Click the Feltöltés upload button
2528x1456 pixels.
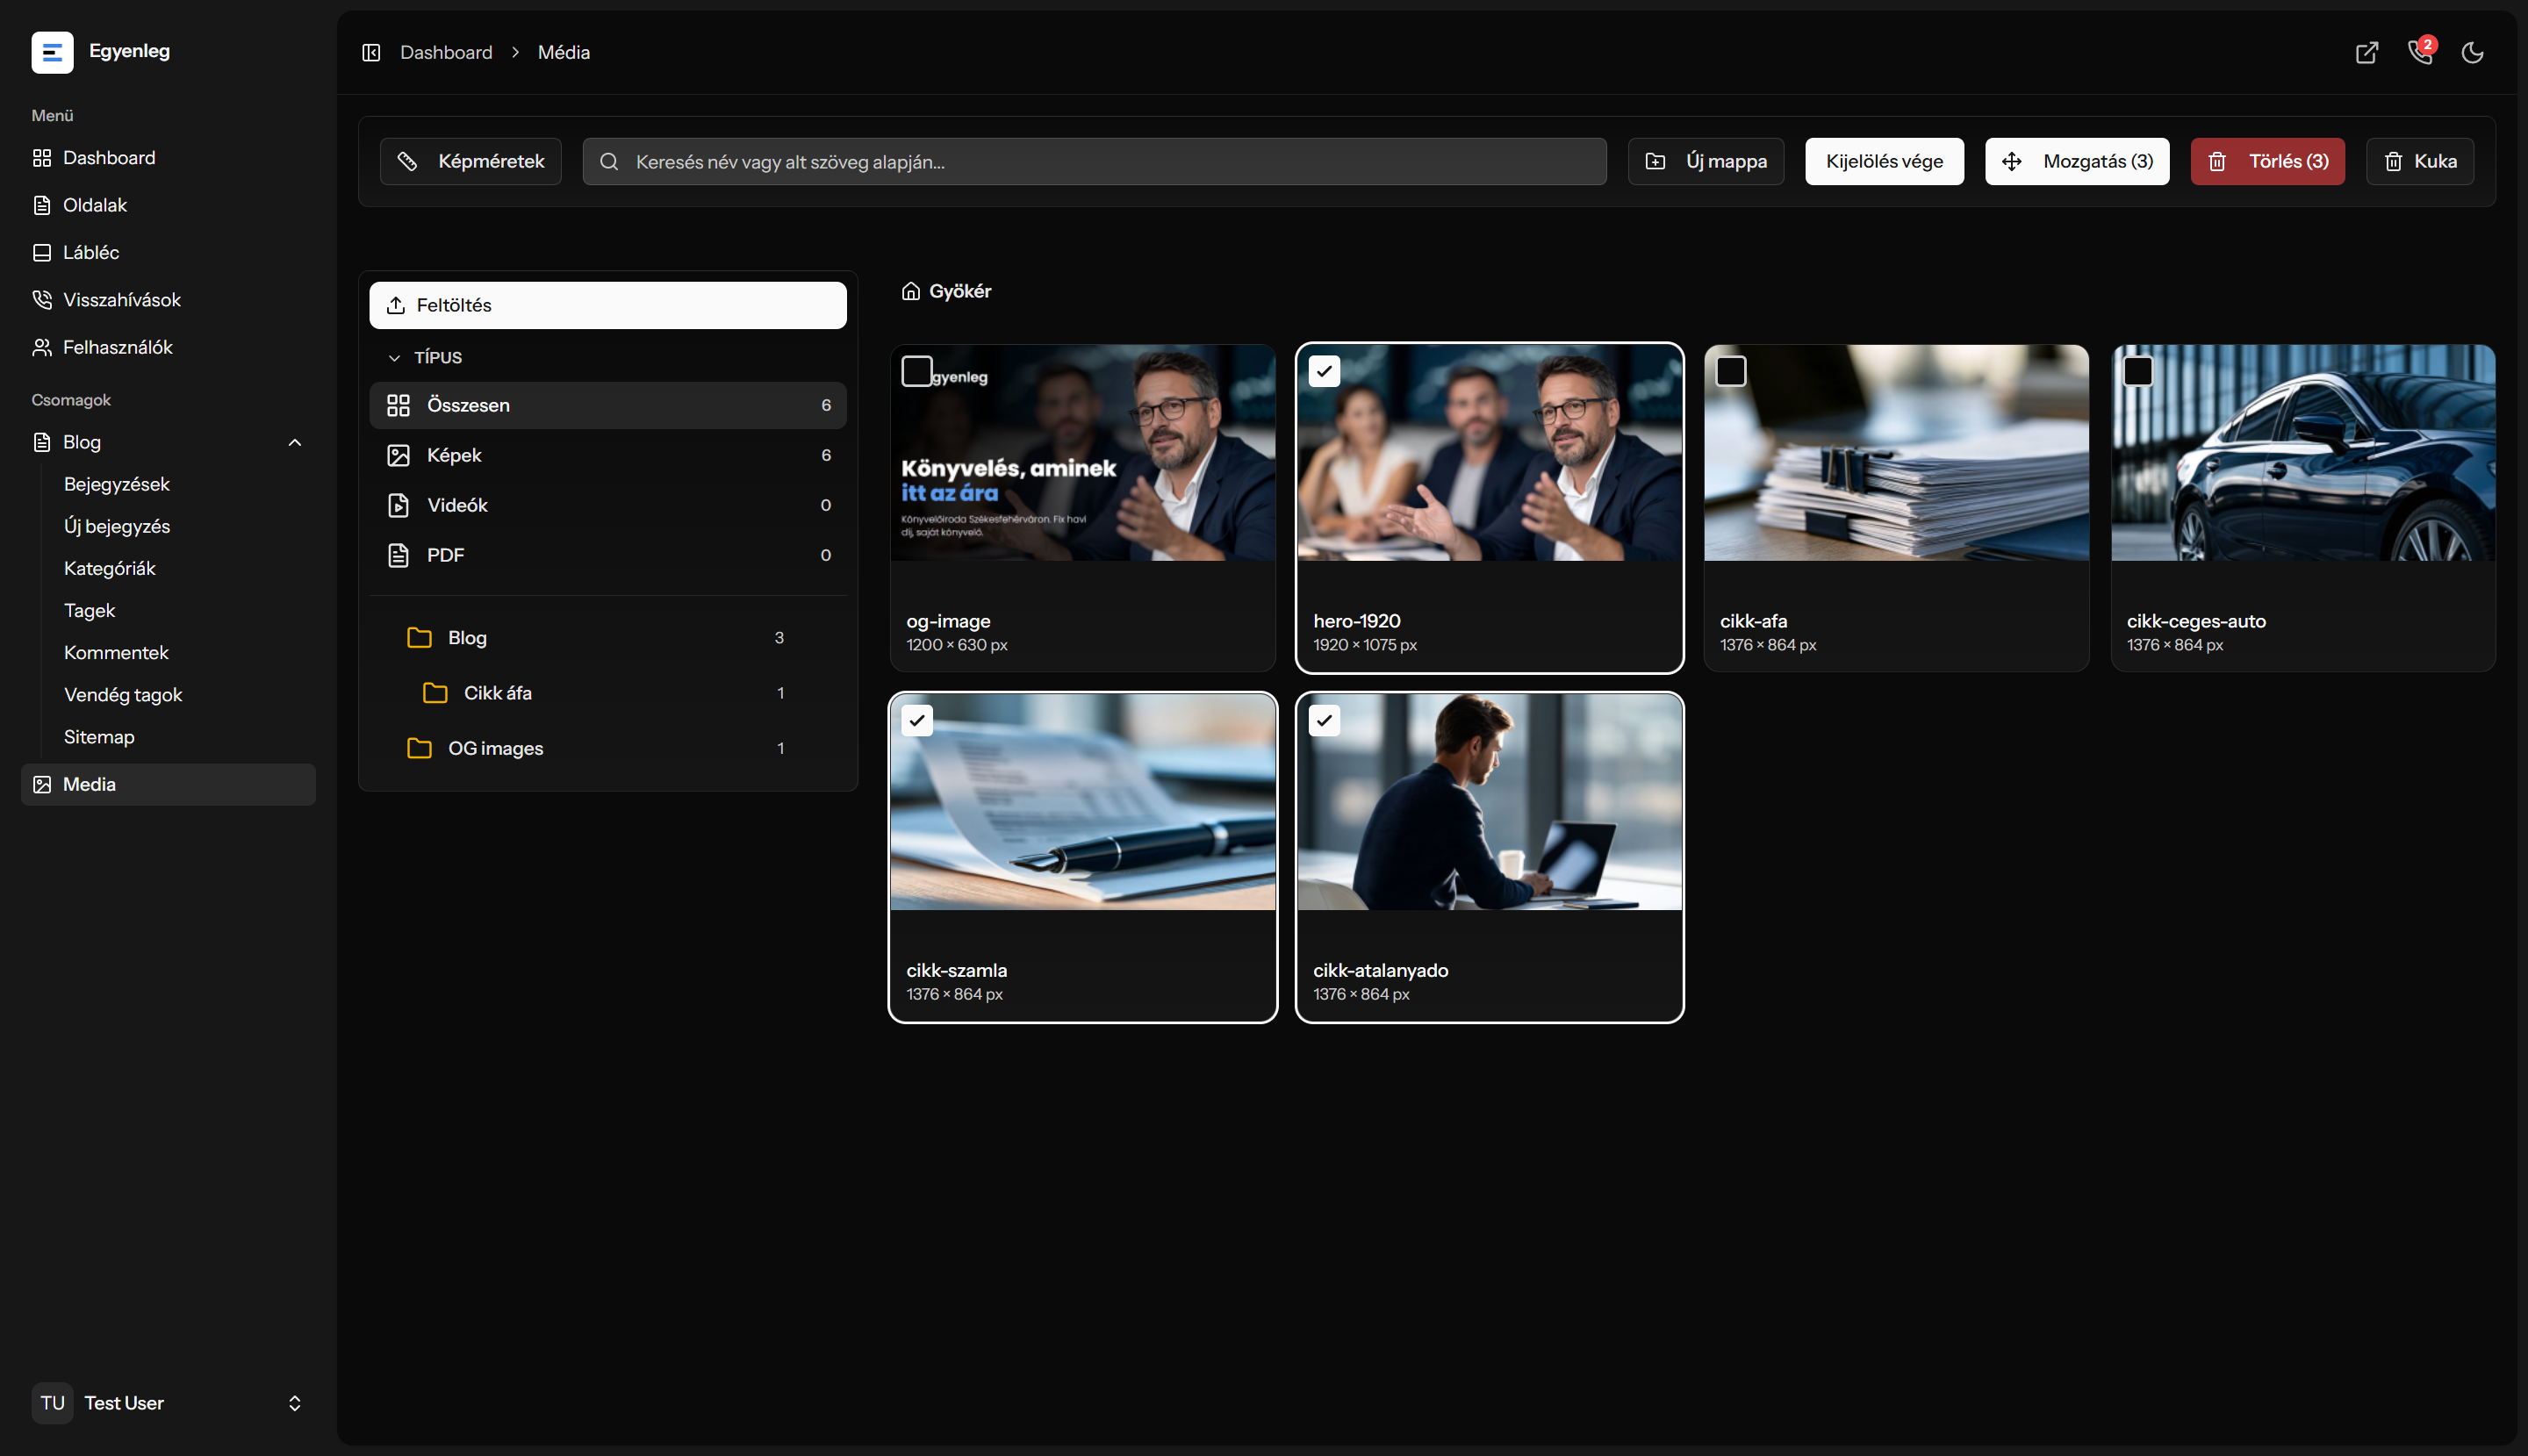tap(608, 305)
